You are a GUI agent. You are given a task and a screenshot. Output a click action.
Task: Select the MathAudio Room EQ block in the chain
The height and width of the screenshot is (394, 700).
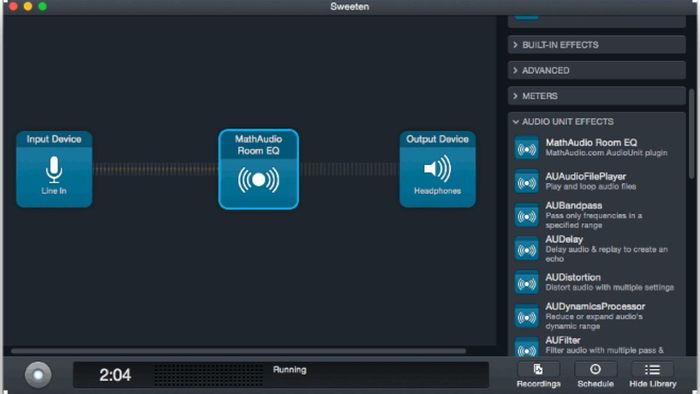[258, 169]
